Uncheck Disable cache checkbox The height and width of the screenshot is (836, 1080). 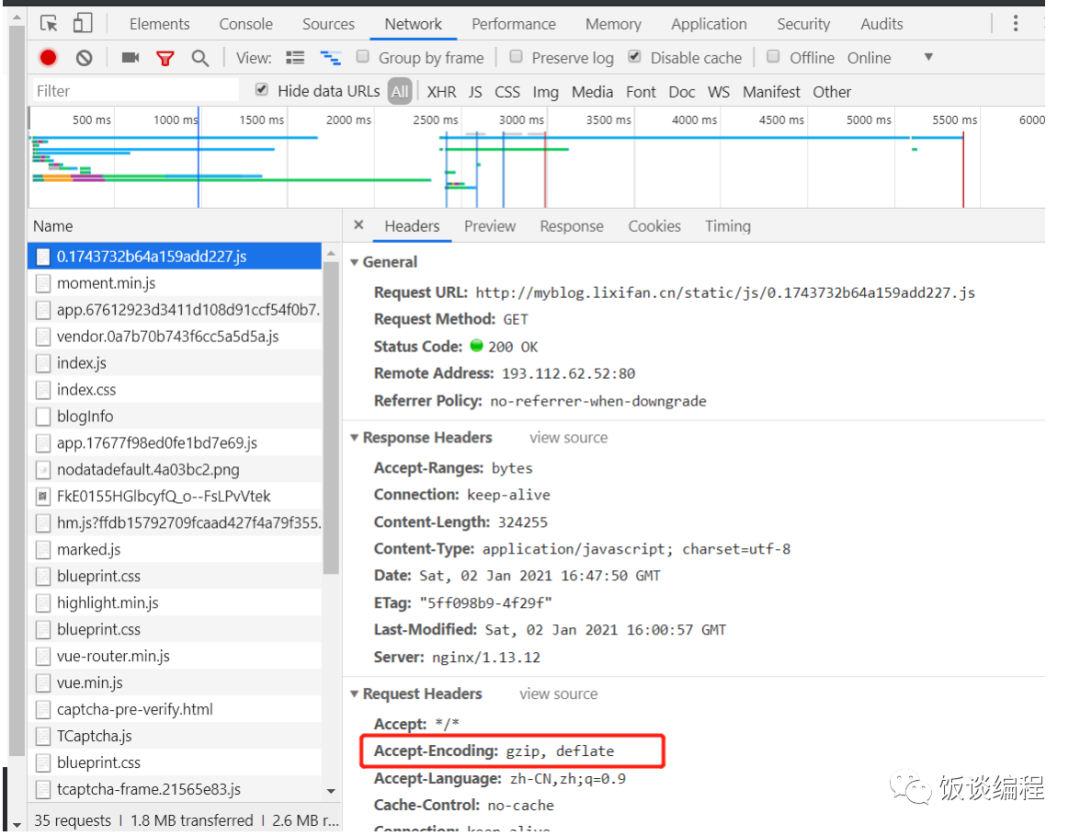635,56
